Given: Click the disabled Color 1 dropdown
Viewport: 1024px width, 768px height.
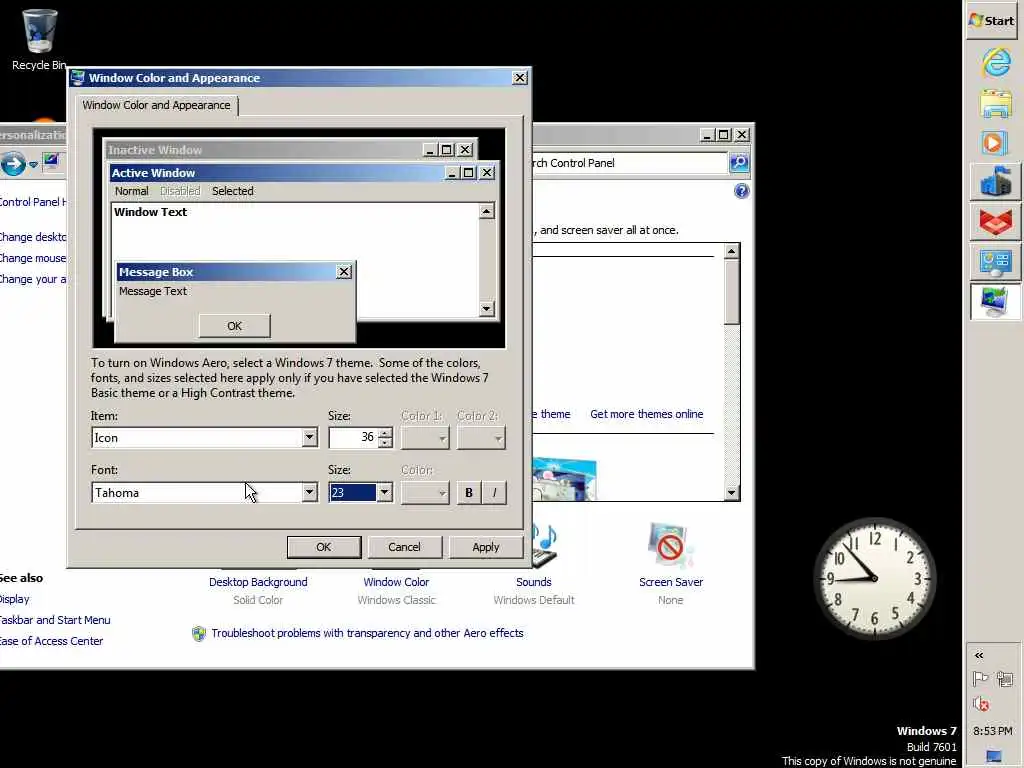Looking at the screenshot, I should coord(425,438).
